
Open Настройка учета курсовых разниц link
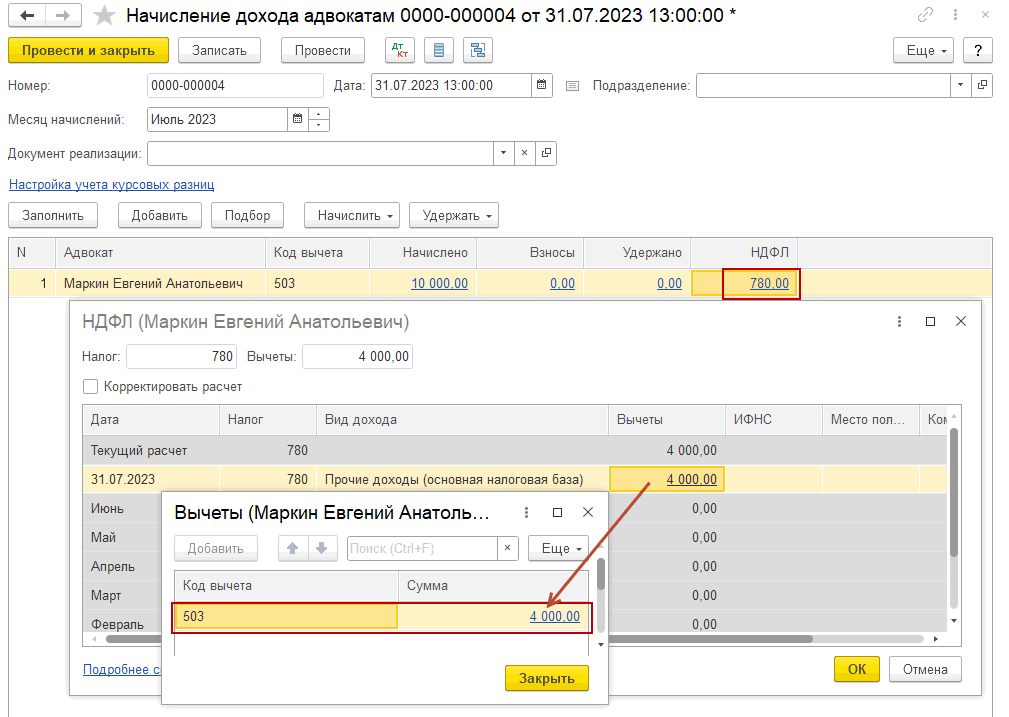[111, 185]
